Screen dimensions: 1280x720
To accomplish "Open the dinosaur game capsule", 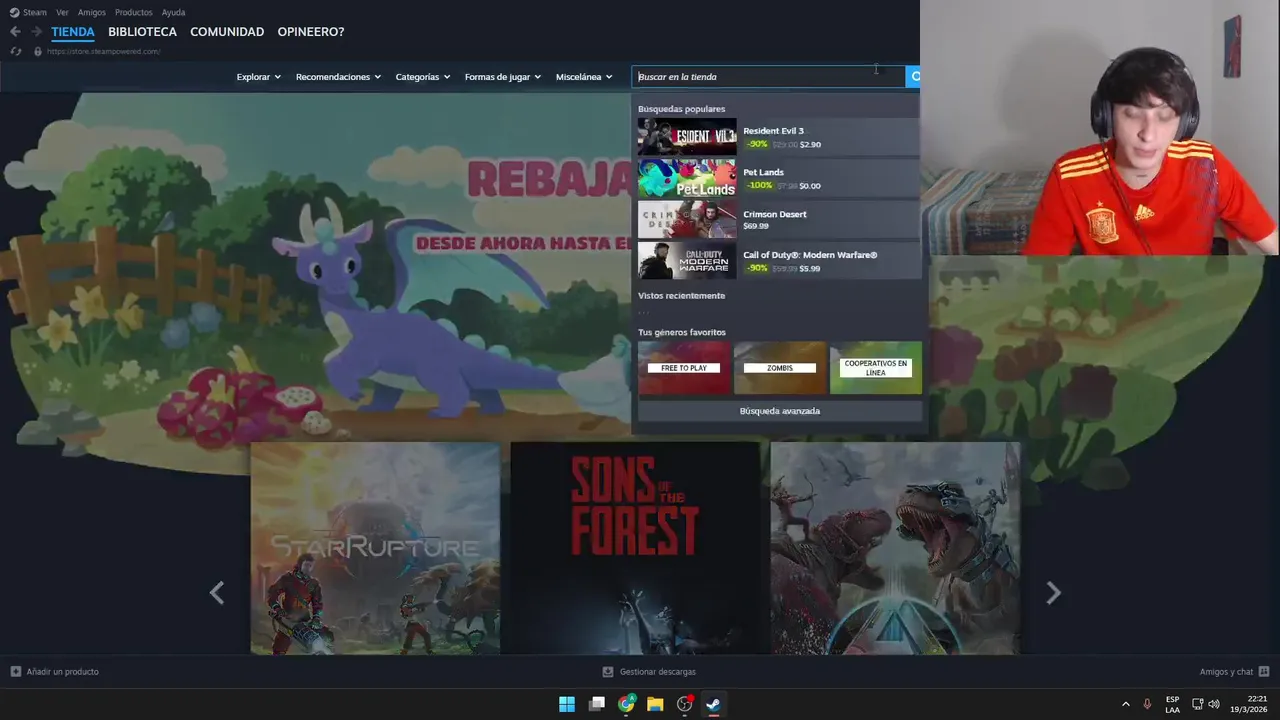I will point(895,548).
